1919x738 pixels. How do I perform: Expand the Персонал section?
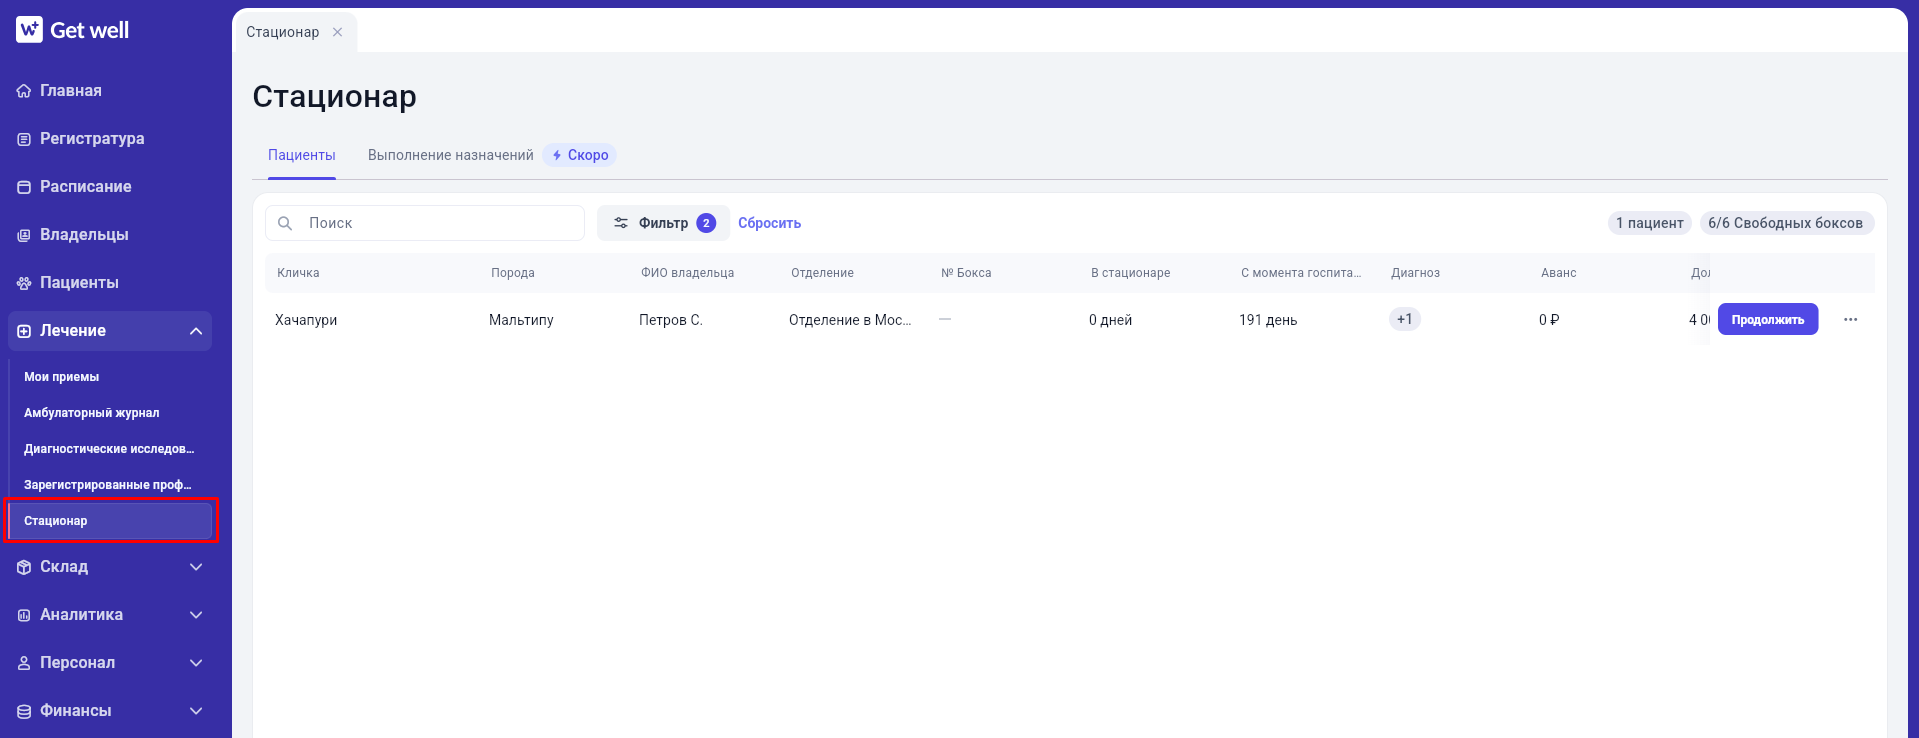pos(196,663)
